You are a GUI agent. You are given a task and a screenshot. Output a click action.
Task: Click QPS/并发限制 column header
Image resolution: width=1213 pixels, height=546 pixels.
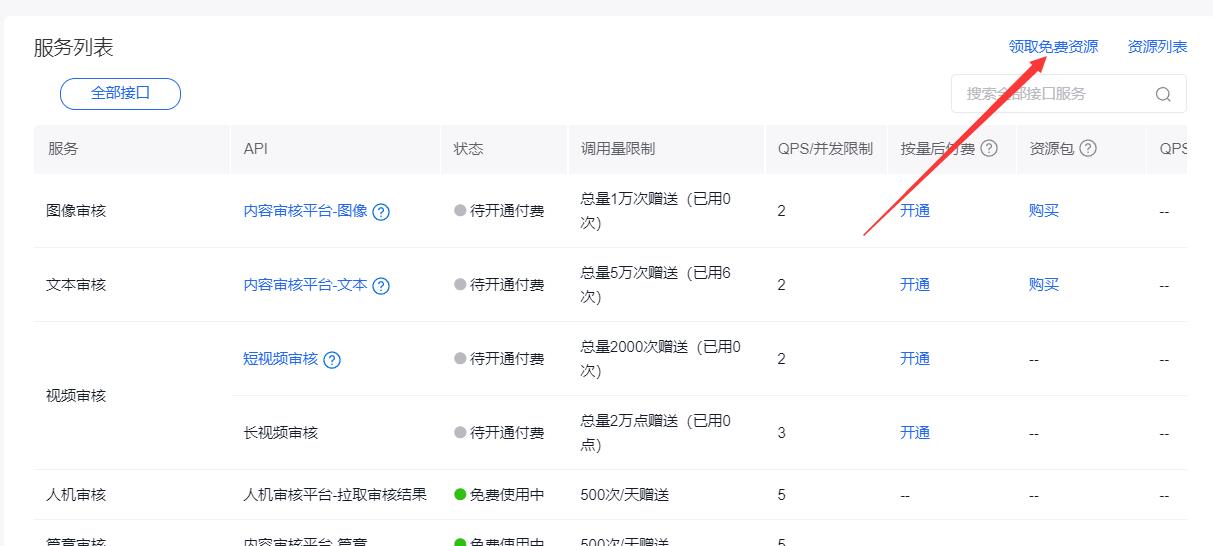coord(825,149)
